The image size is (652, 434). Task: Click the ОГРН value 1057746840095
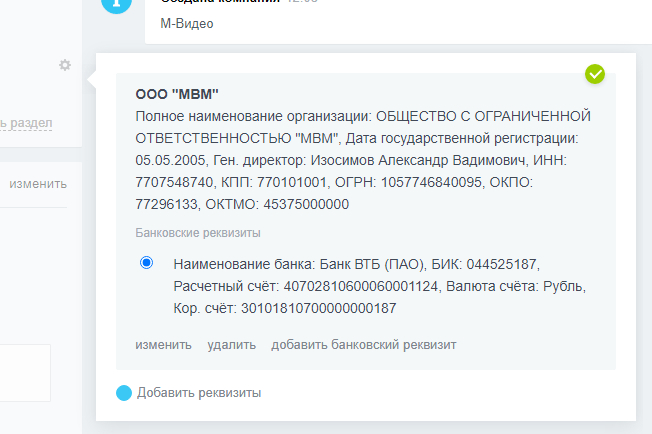click(431, 182)
